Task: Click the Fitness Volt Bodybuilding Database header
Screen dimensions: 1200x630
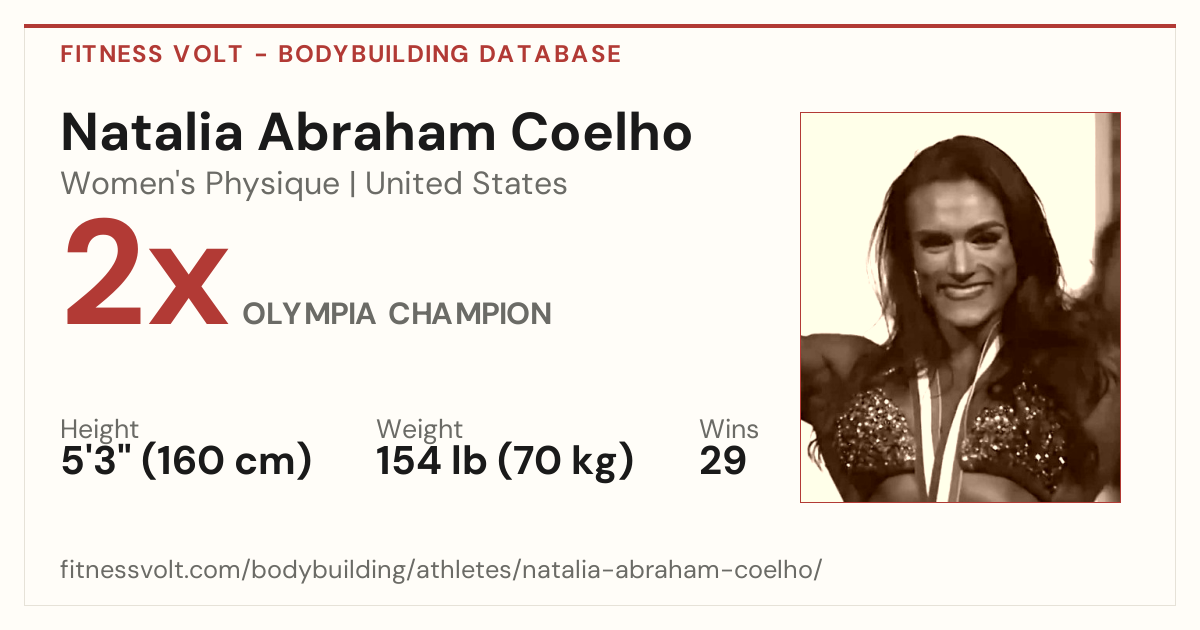Action: point(341,54)
